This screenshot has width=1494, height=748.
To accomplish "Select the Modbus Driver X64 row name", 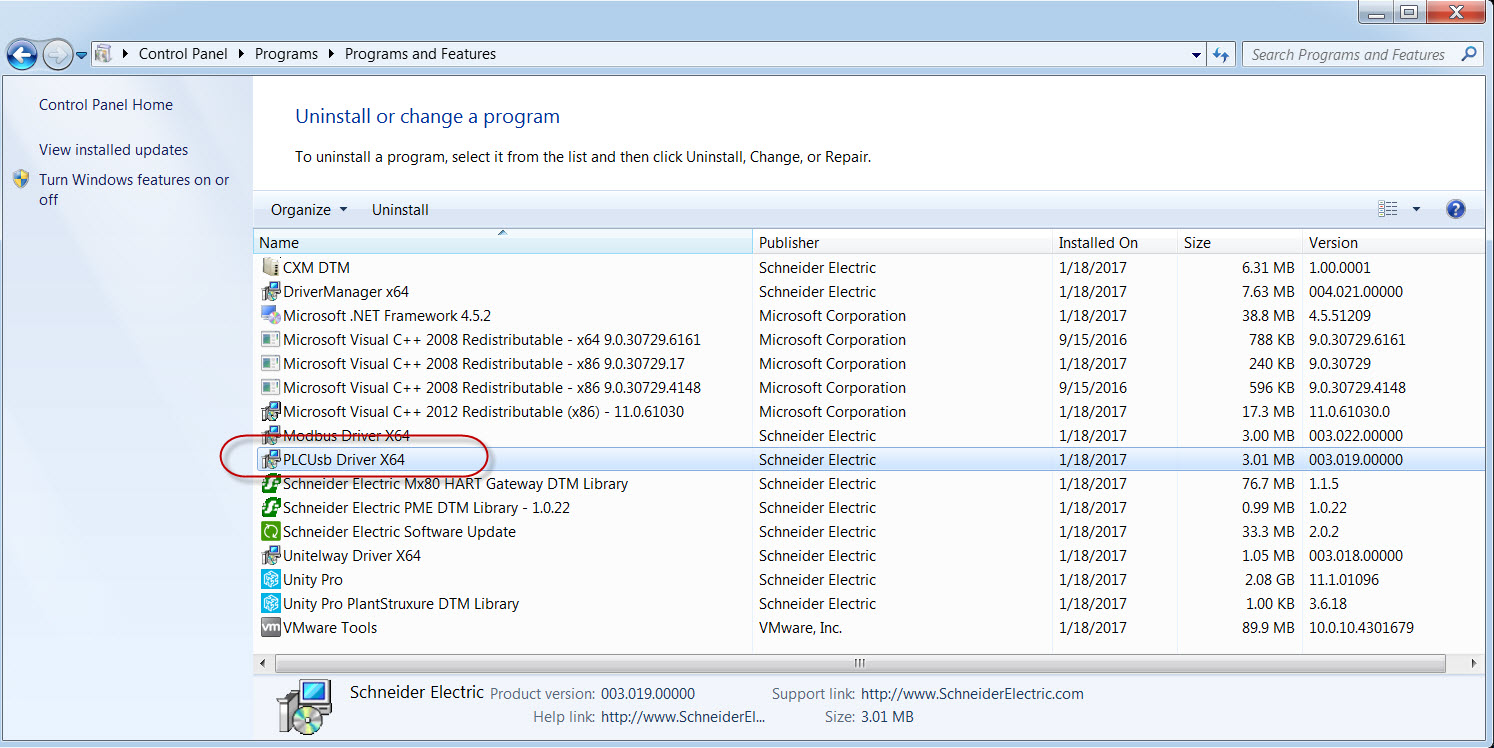I will click(346, 436).
